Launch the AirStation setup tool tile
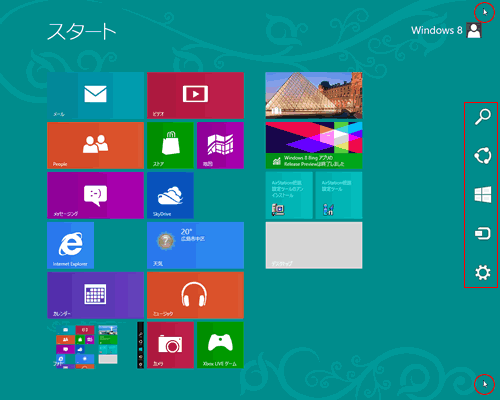500x400 pixels. (x=339, y=195)
